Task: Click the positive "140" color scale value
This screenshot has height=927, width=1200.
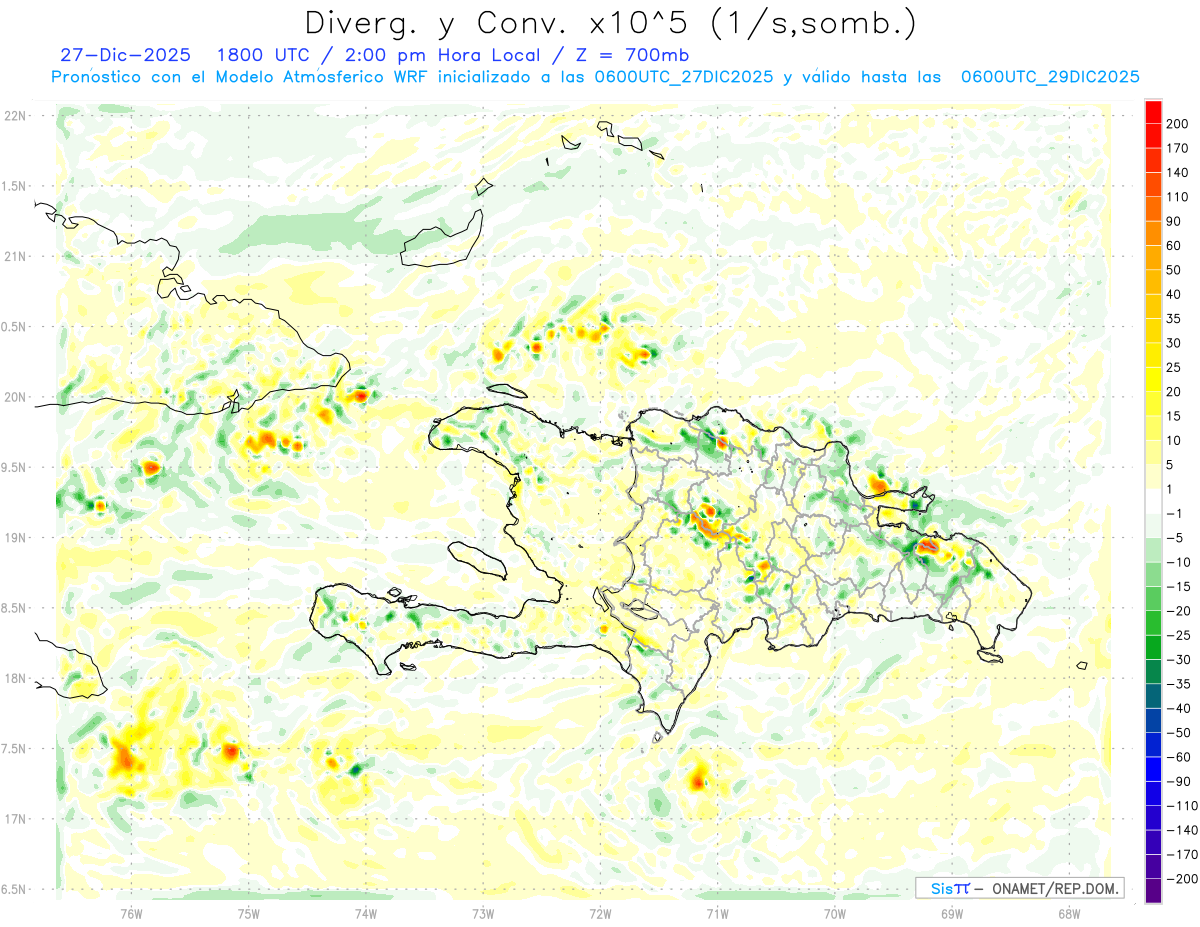Action: 1178,172
